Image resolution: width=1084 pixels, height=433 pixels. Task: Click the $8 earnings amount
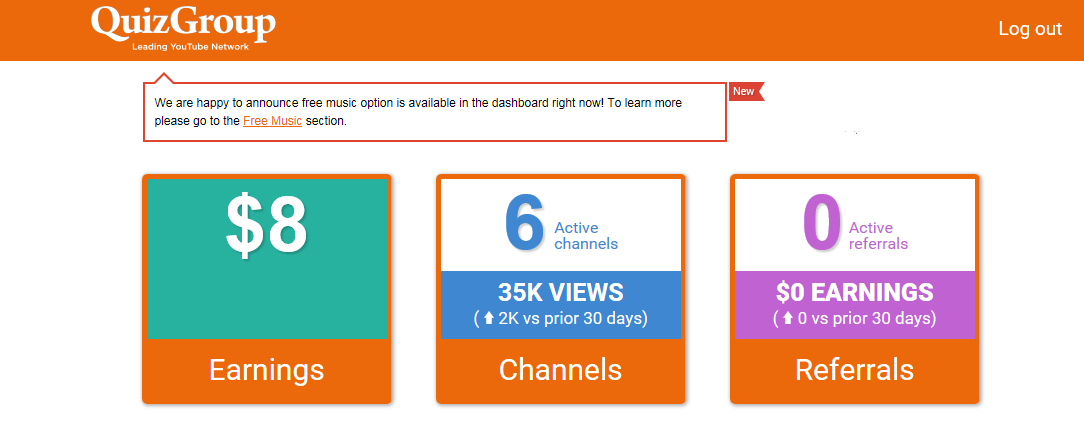point(266,225)
